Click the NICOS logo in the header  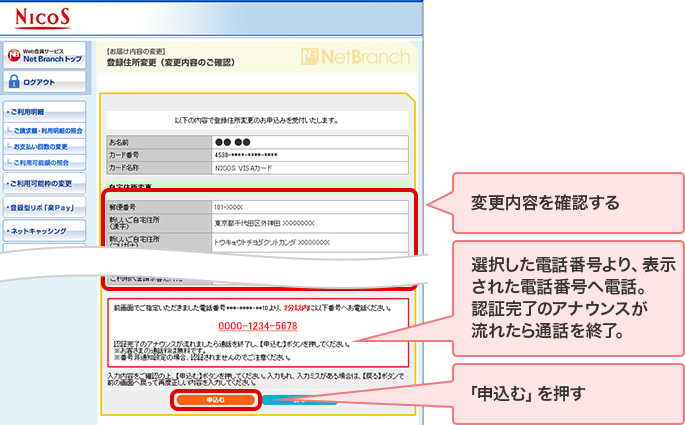coord(43,19)
